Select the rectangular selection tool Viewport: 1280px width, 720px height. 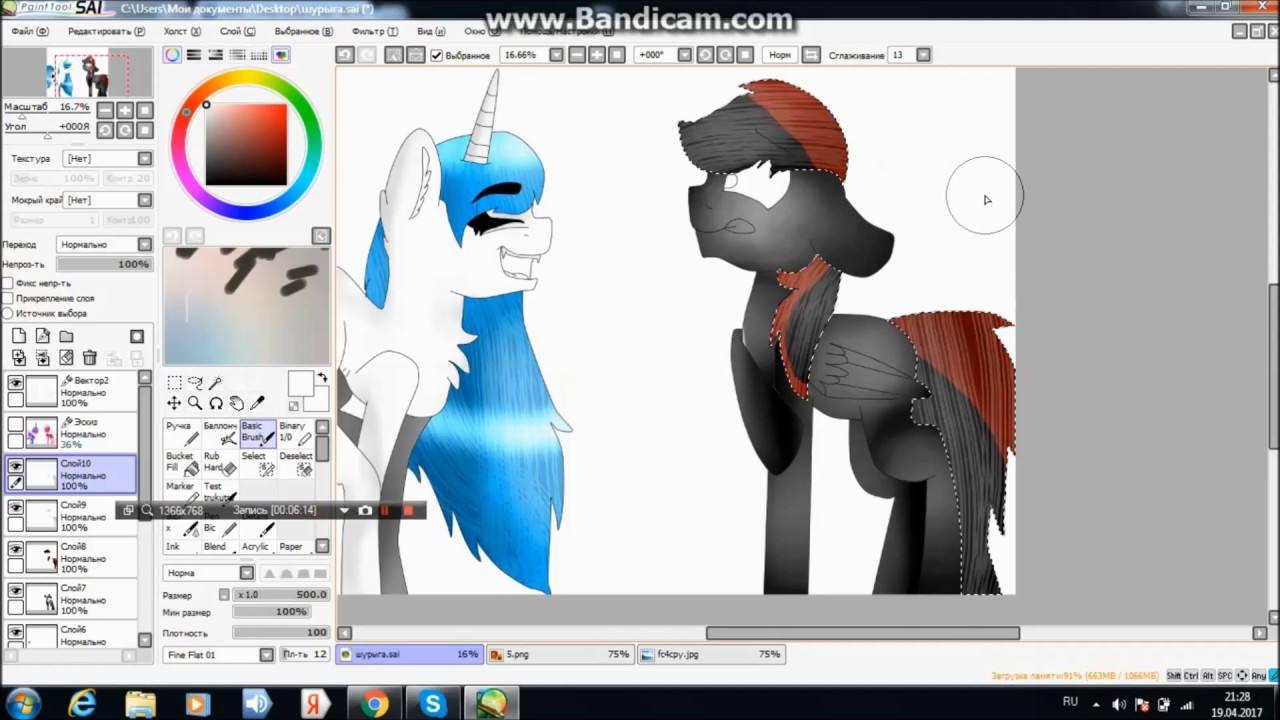click(174, 383)
